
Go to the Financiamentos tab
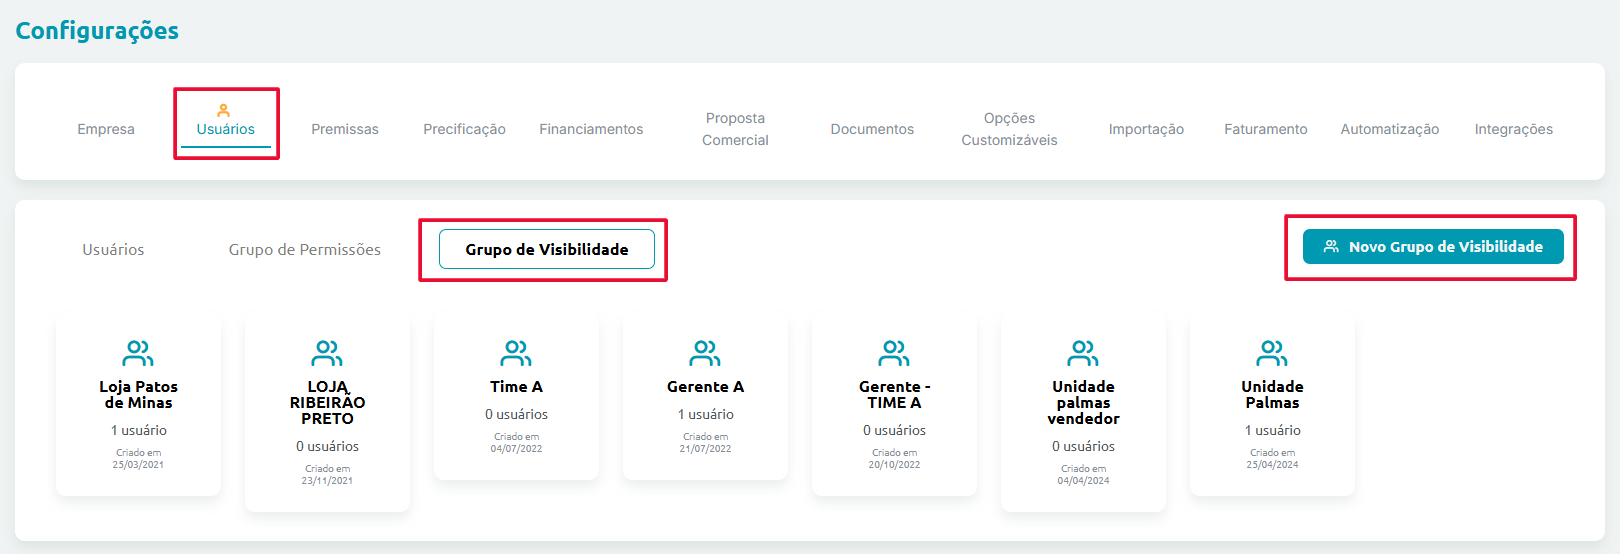pyautogui.click(x=591, y=129)
